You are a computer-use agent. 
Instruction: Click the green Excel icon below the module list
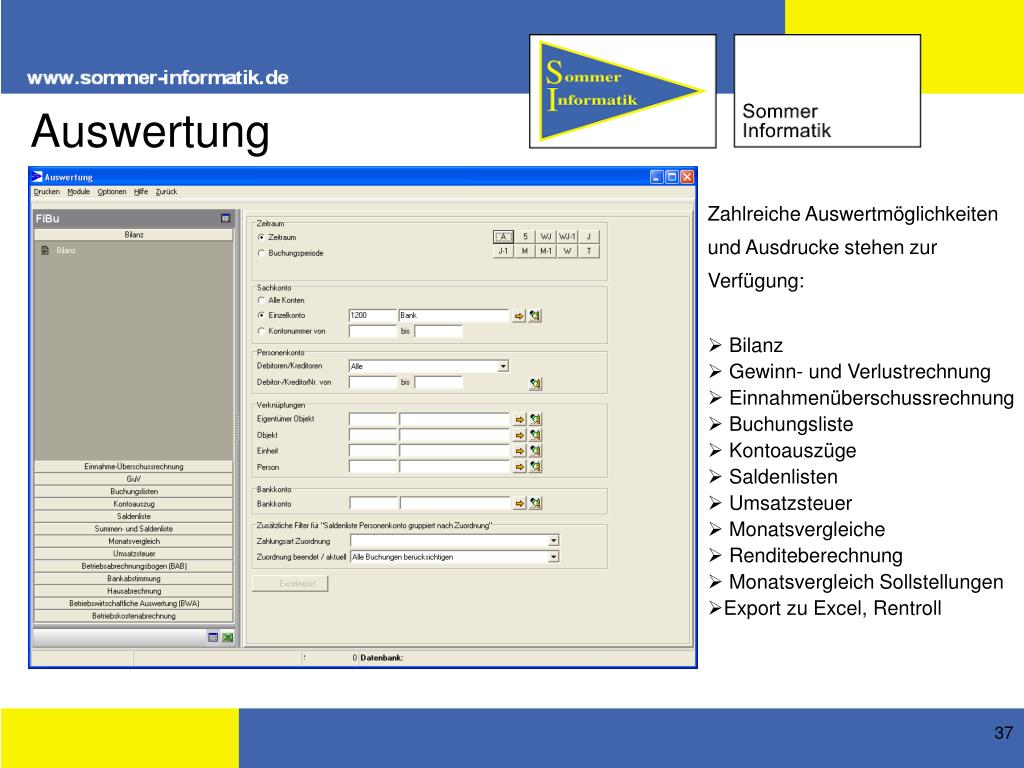(x=227, y=637)
